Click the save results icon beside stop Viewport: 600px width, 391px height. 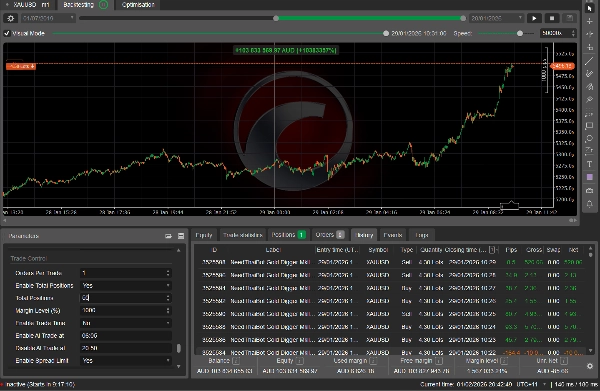click(569, 18)
